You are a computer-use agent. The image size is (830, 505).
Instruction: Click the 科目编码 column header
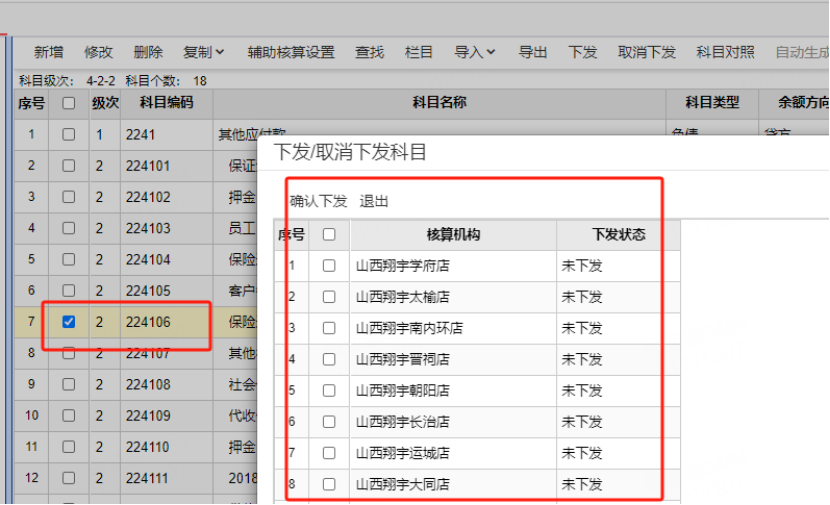click(166, 103)
